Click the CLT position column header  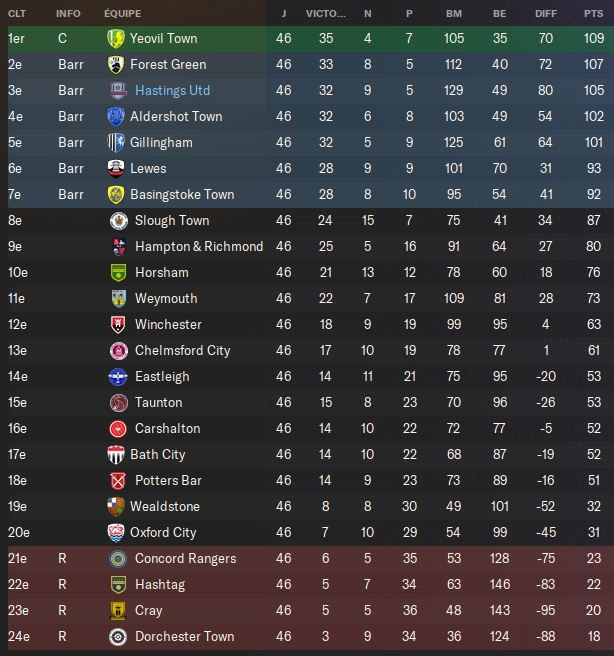coord(18,14)
